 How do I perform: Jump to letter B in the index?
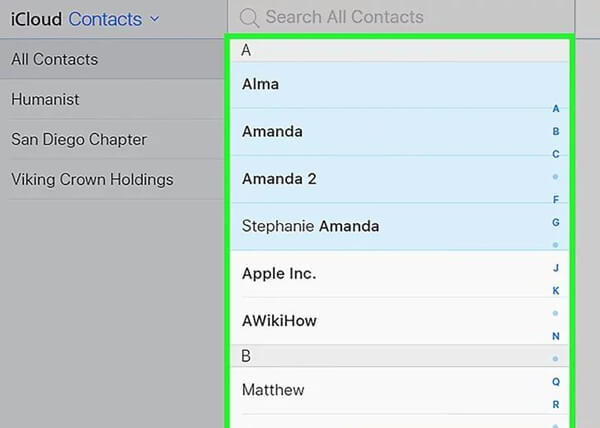click(x=556, y=131)
